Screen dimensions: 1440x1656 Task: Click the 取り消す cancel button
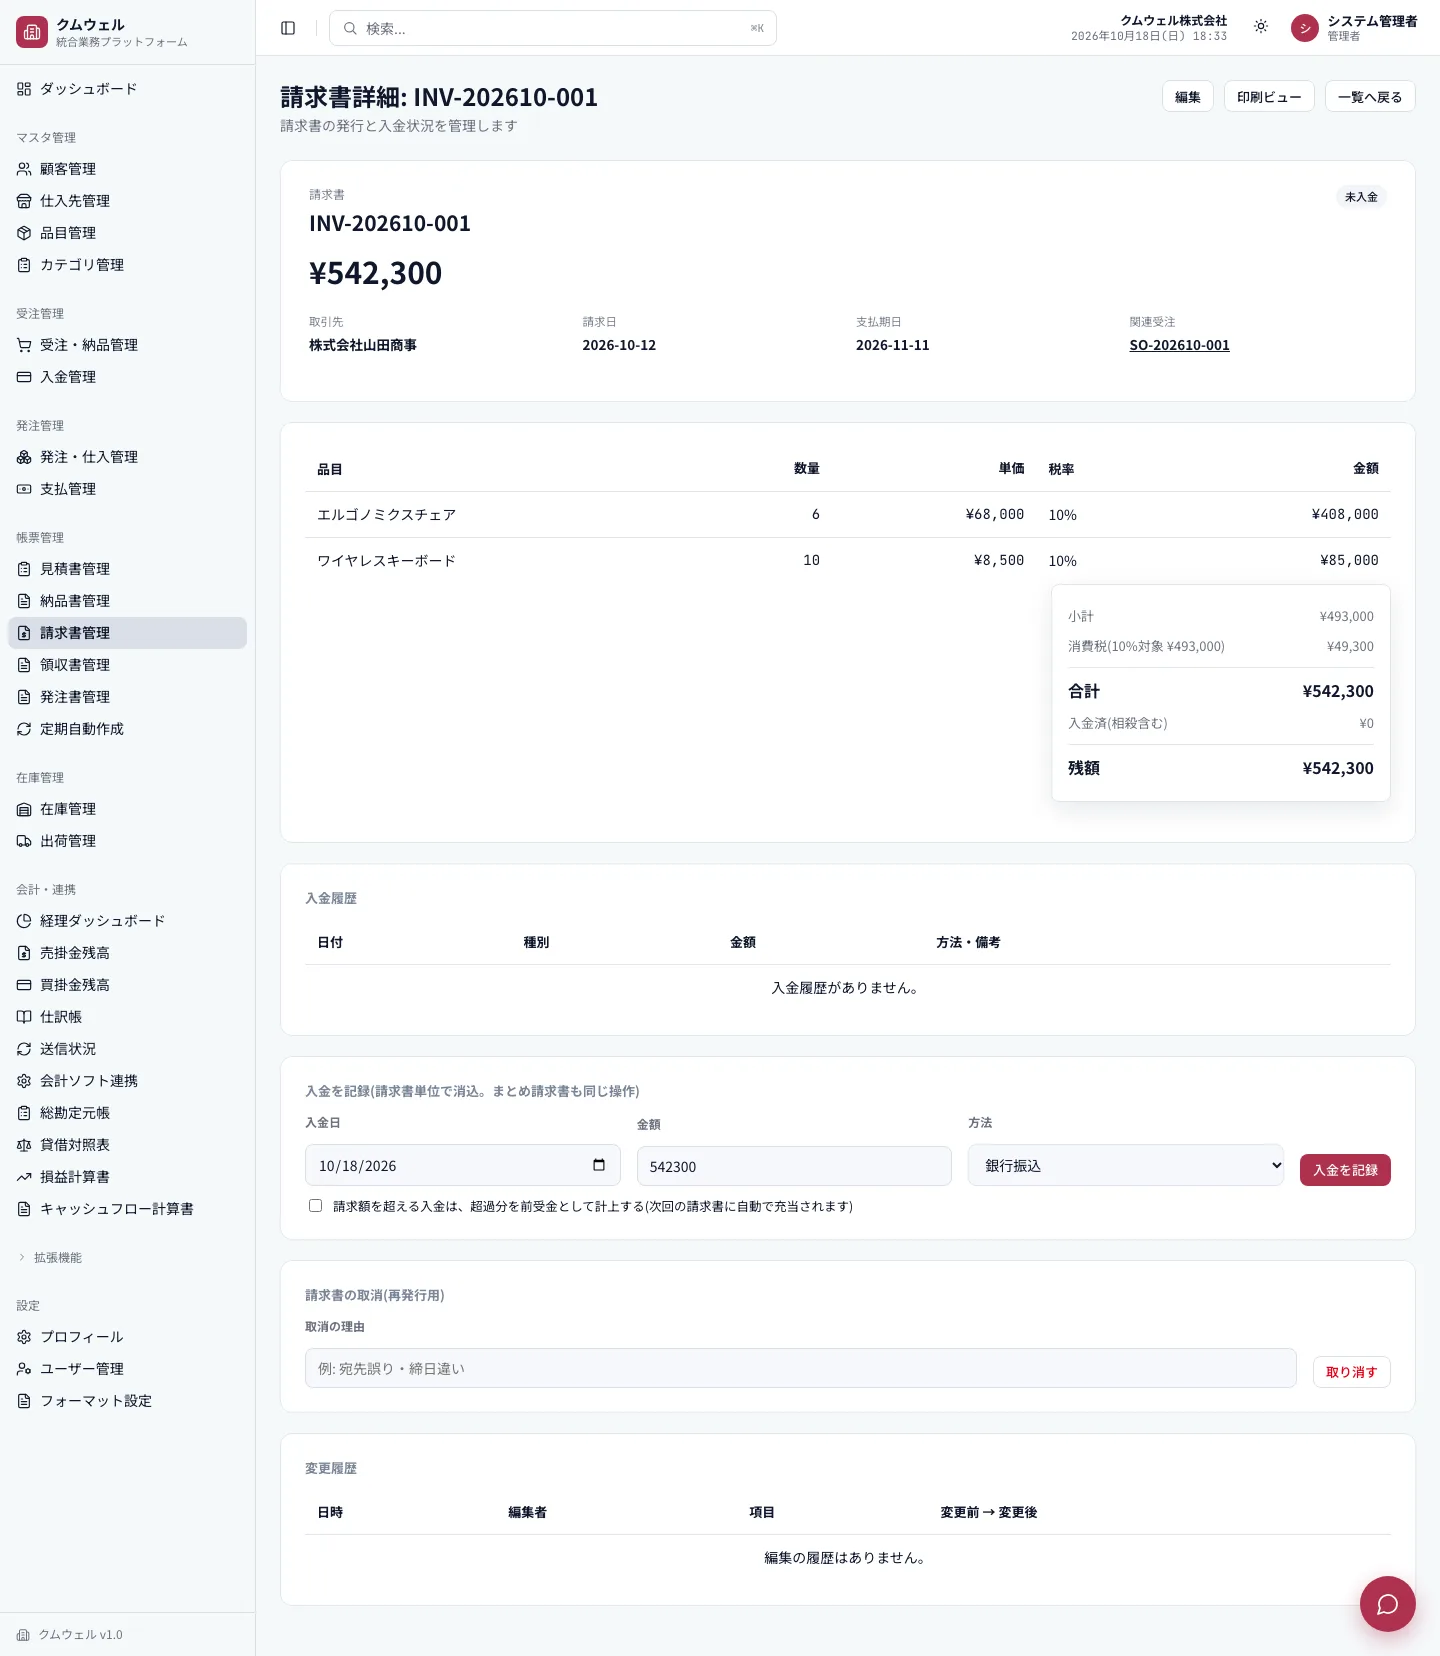pyautogui.click(x=1351, y=1372)
